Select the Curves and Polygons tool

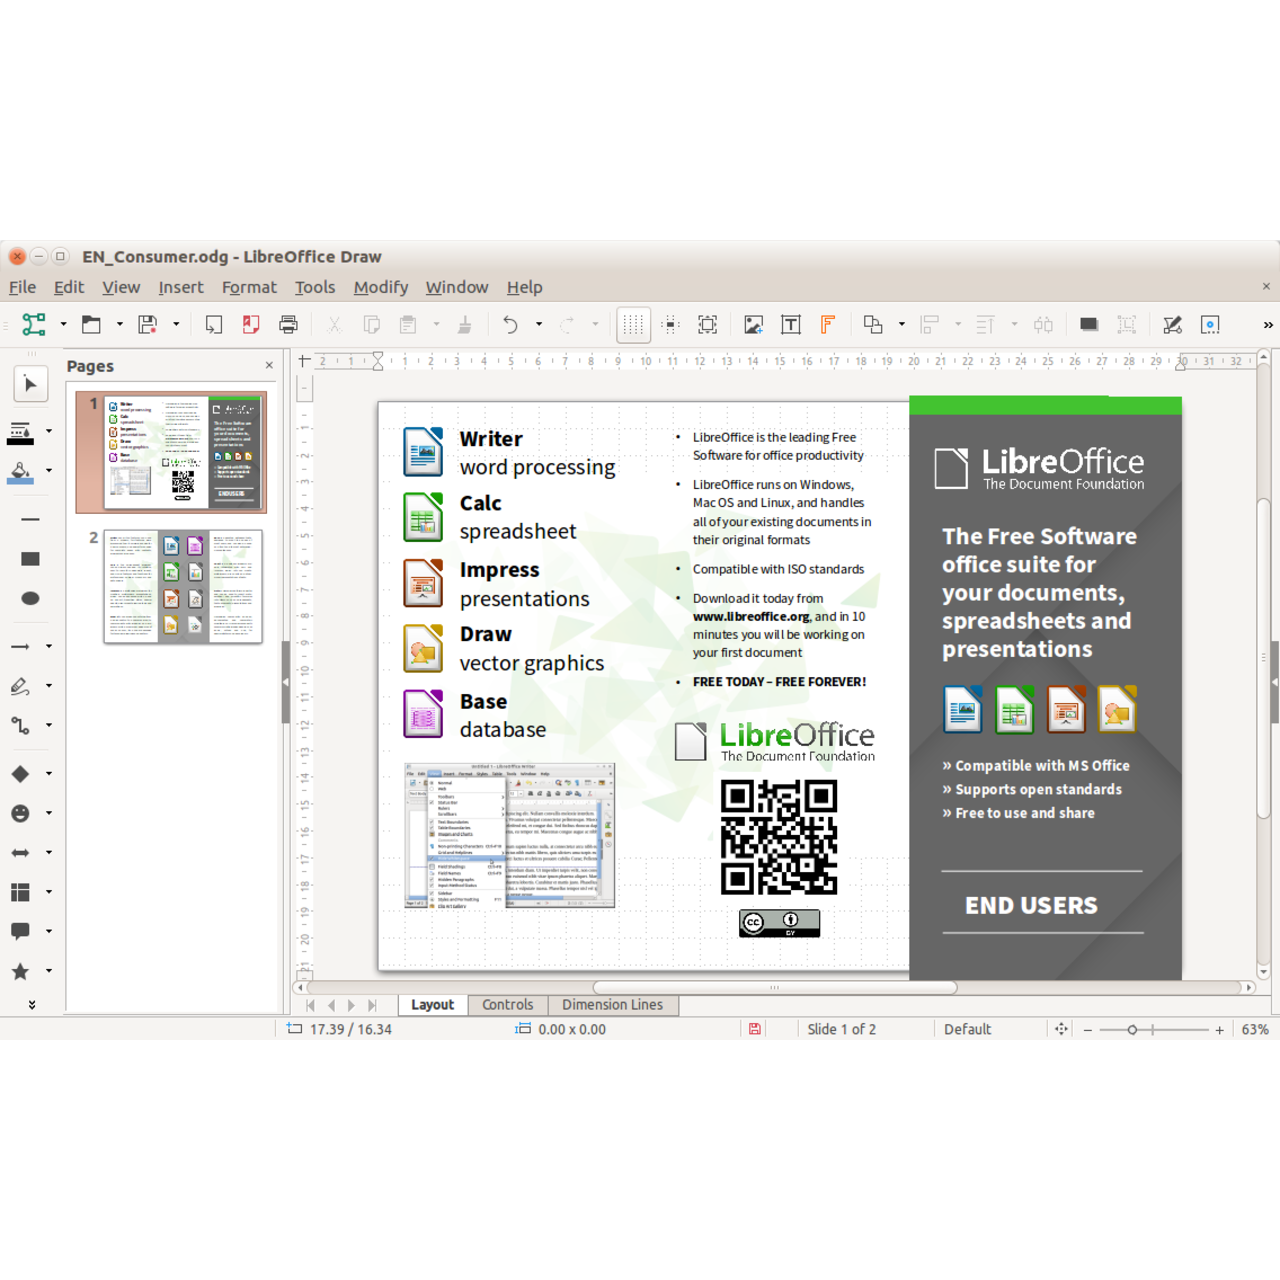point(21,686)
